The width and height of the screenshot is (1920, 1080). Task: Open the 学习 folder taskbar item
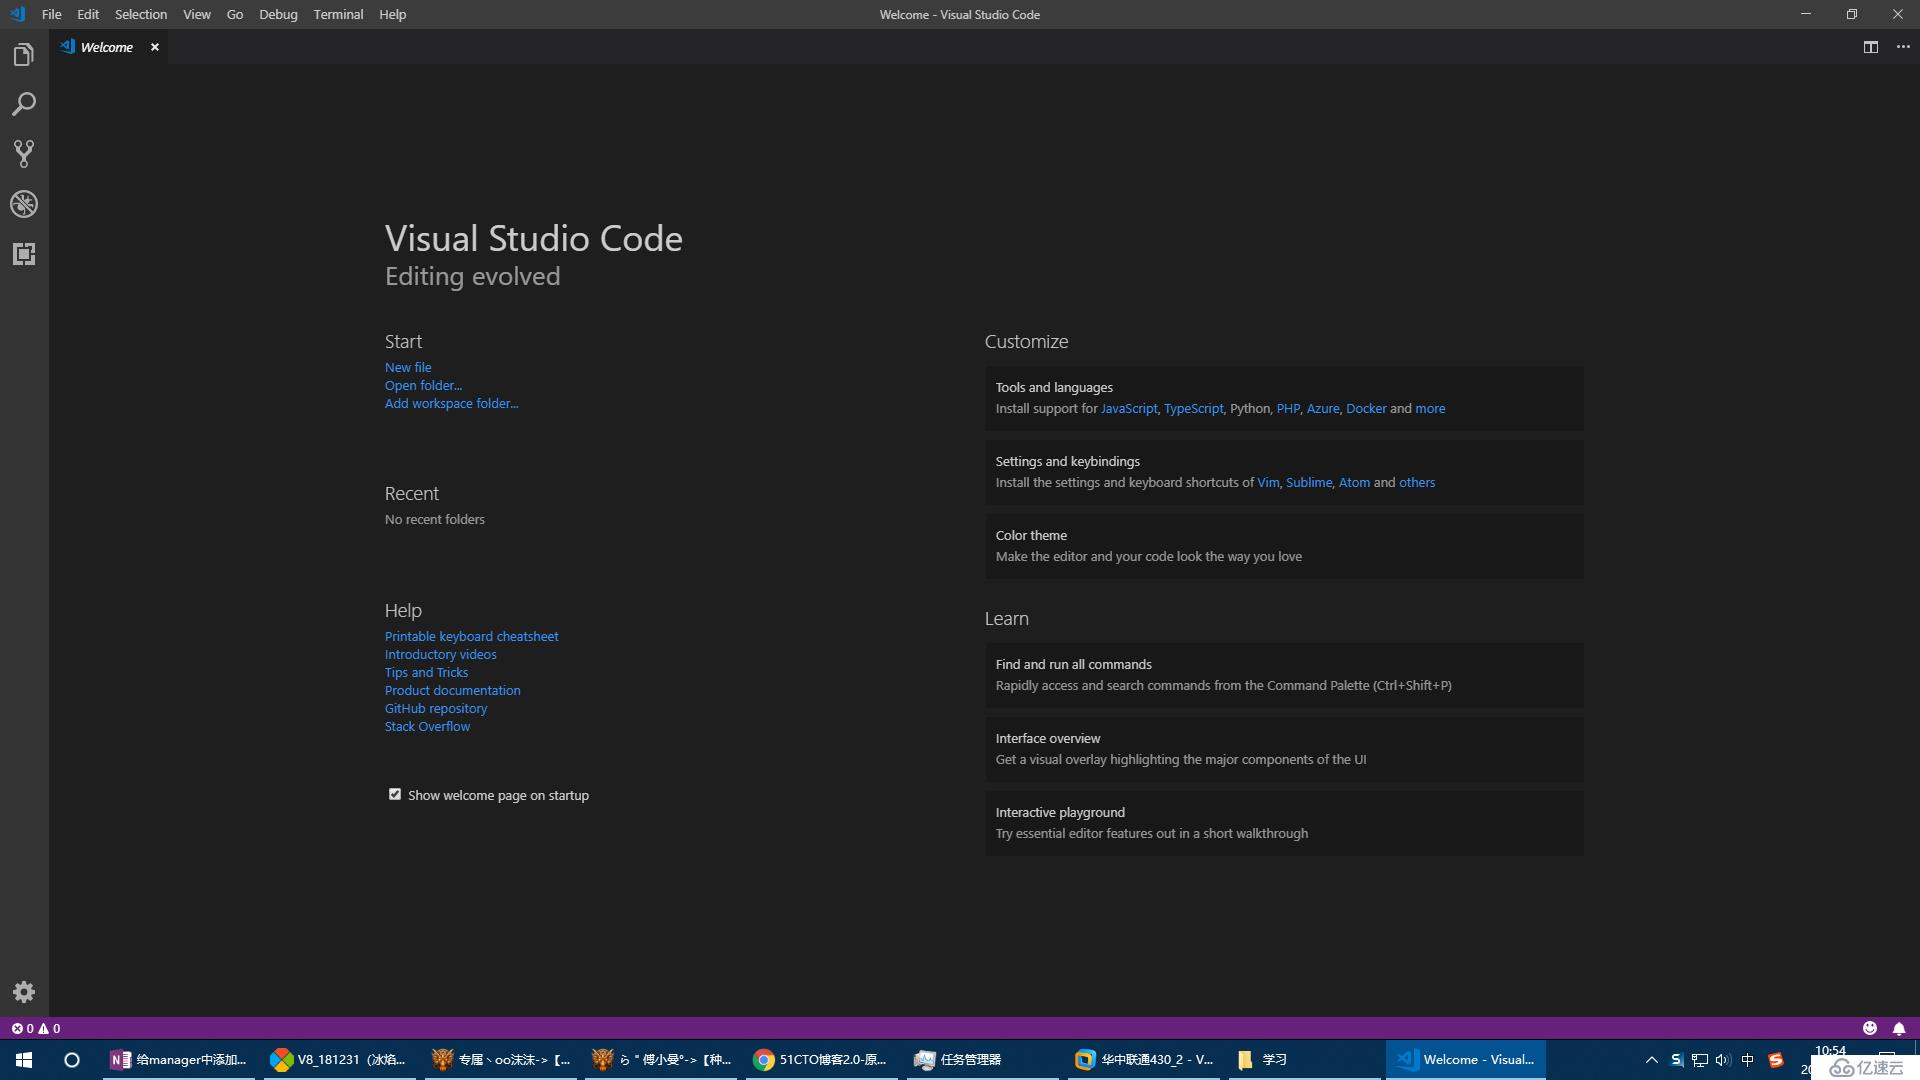1305,1060
